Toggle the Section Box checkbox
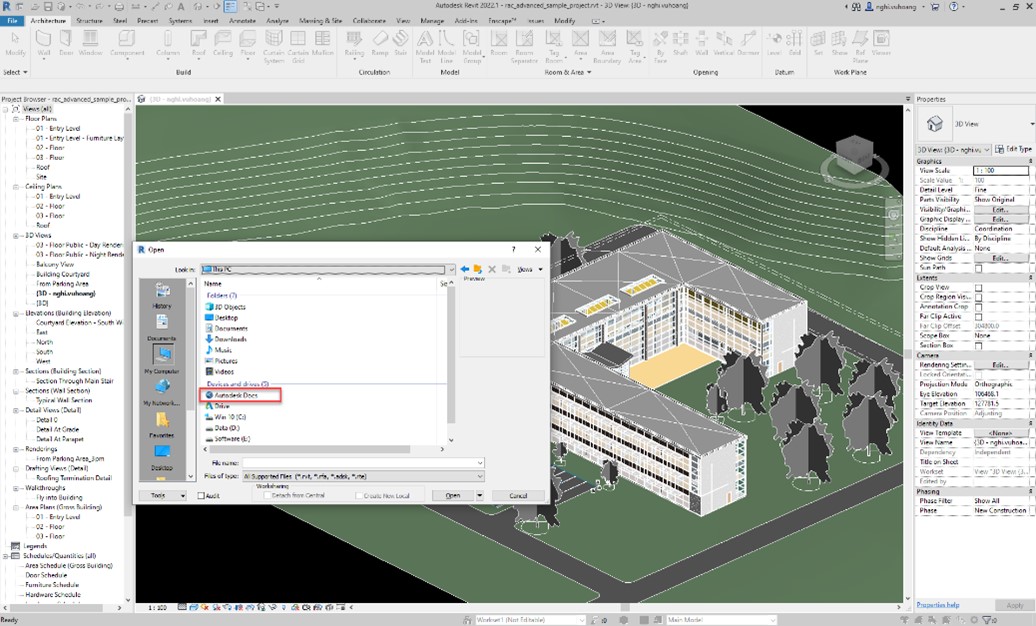The height and width of the screenshot is (626, 1036). (979, 346)
